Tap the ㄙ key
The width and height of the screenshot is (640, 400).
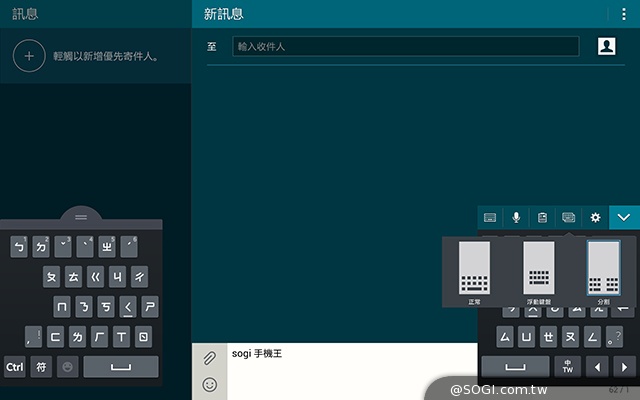click(x=505, y=337)
